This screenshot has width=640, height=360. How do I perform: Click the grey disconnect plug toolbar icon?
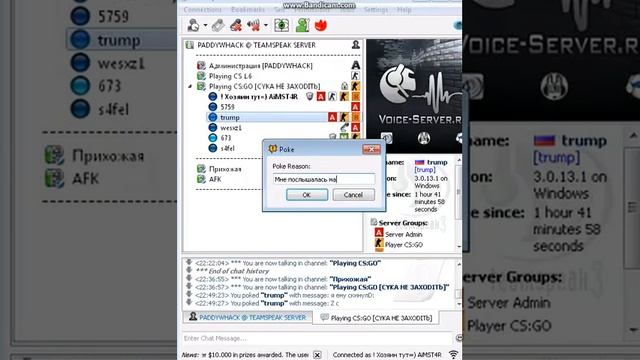[x=218, y=25]
